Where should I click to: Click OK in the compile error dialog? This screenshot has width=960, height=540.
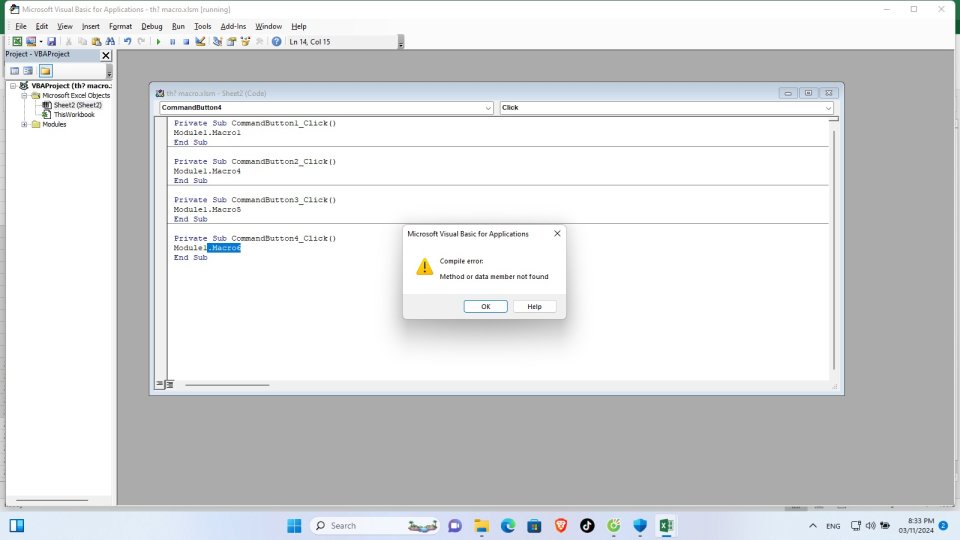pyautogui.click(x=485, y=306)
